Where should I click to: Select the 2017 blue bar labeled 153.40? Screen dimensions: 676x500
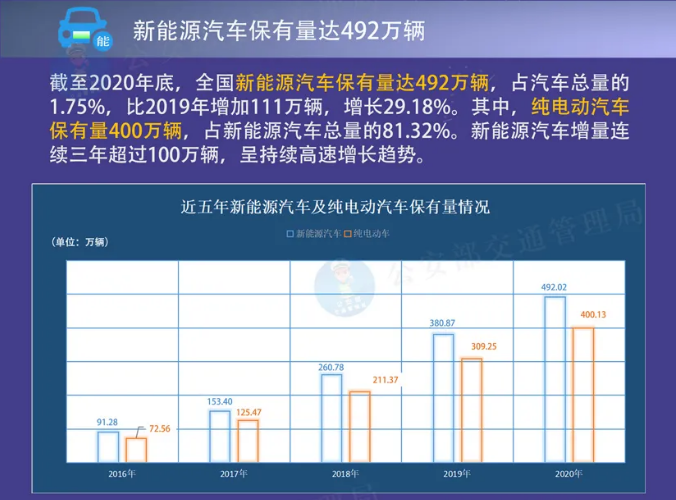219,436
